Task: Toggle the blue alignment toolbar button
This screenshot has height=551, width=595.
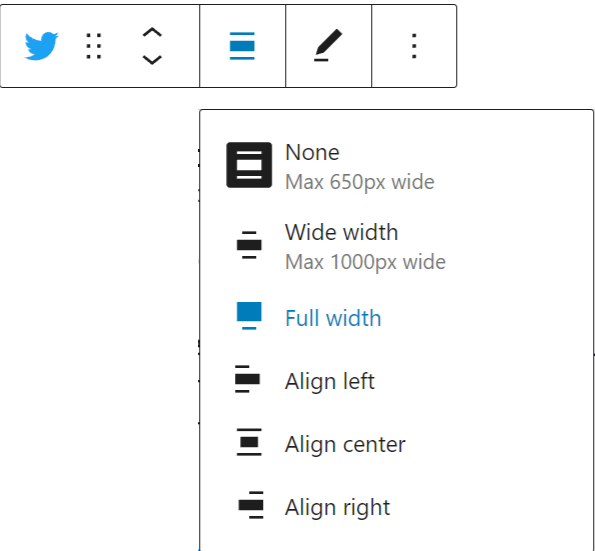Action: [x=242, y=46]
